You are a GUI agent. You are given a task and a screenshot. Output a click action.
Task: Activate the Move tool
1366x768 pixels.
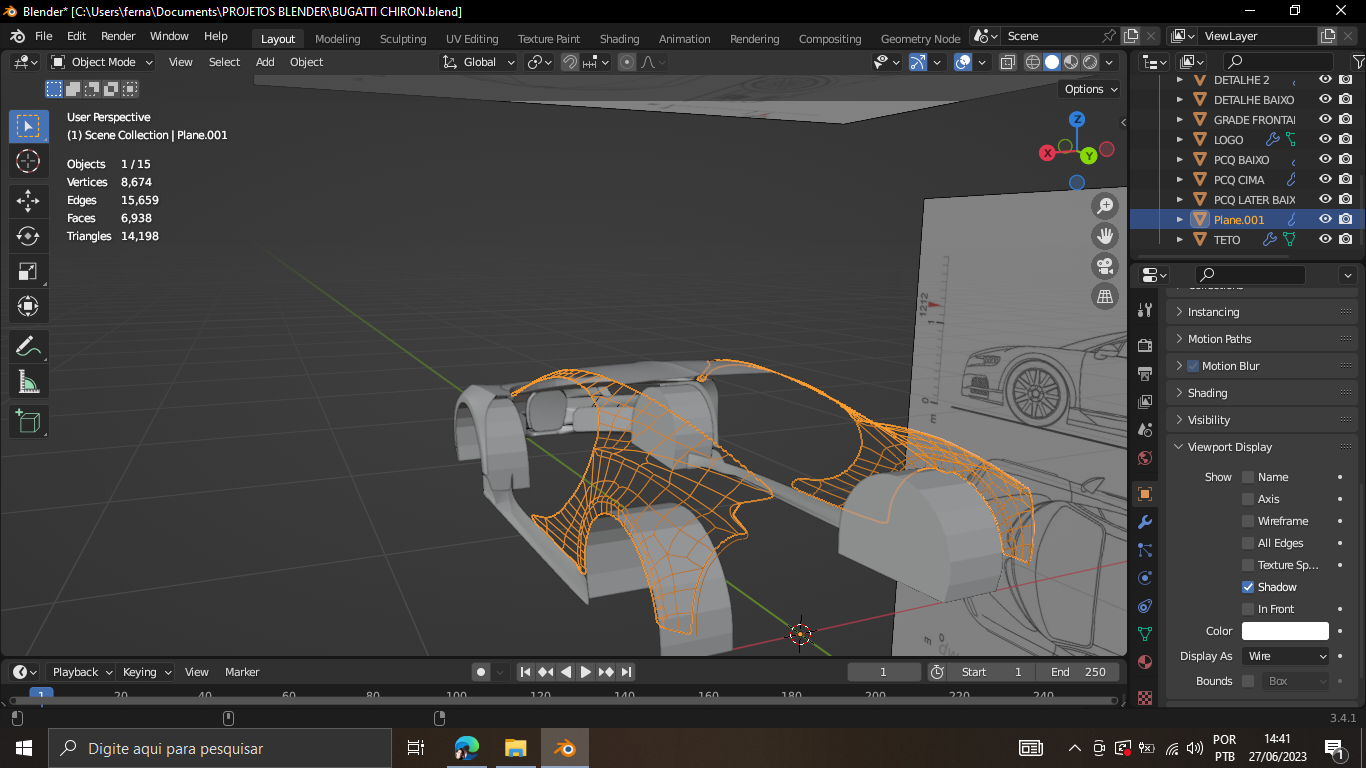point(28,200)
